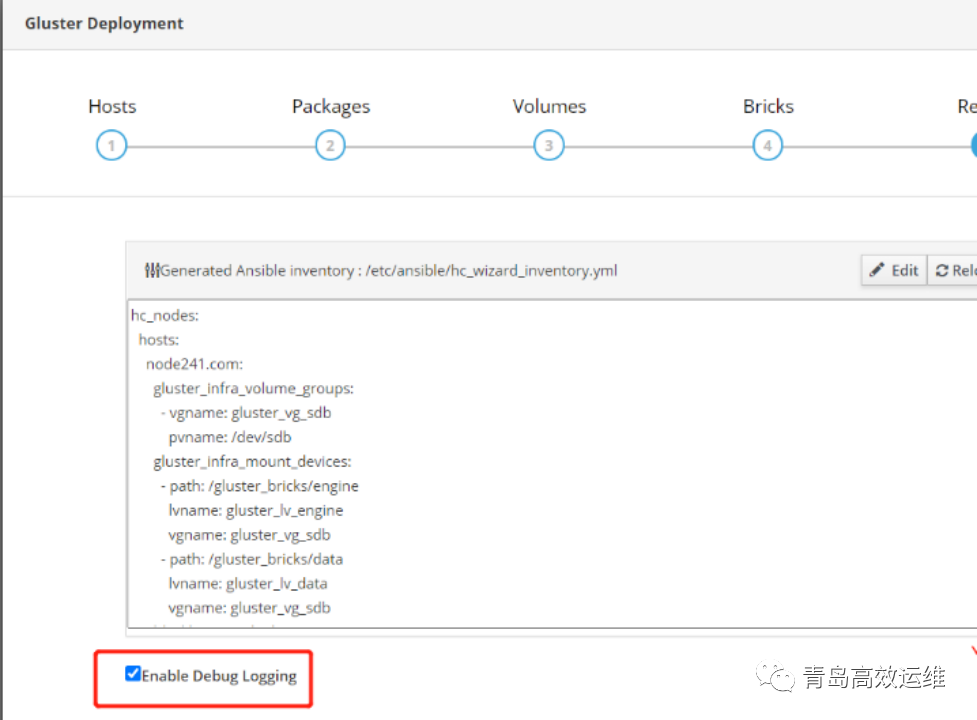Click the node241.com line in the inventory
This screenshot has height=720, width=977.
coord(194,363)
